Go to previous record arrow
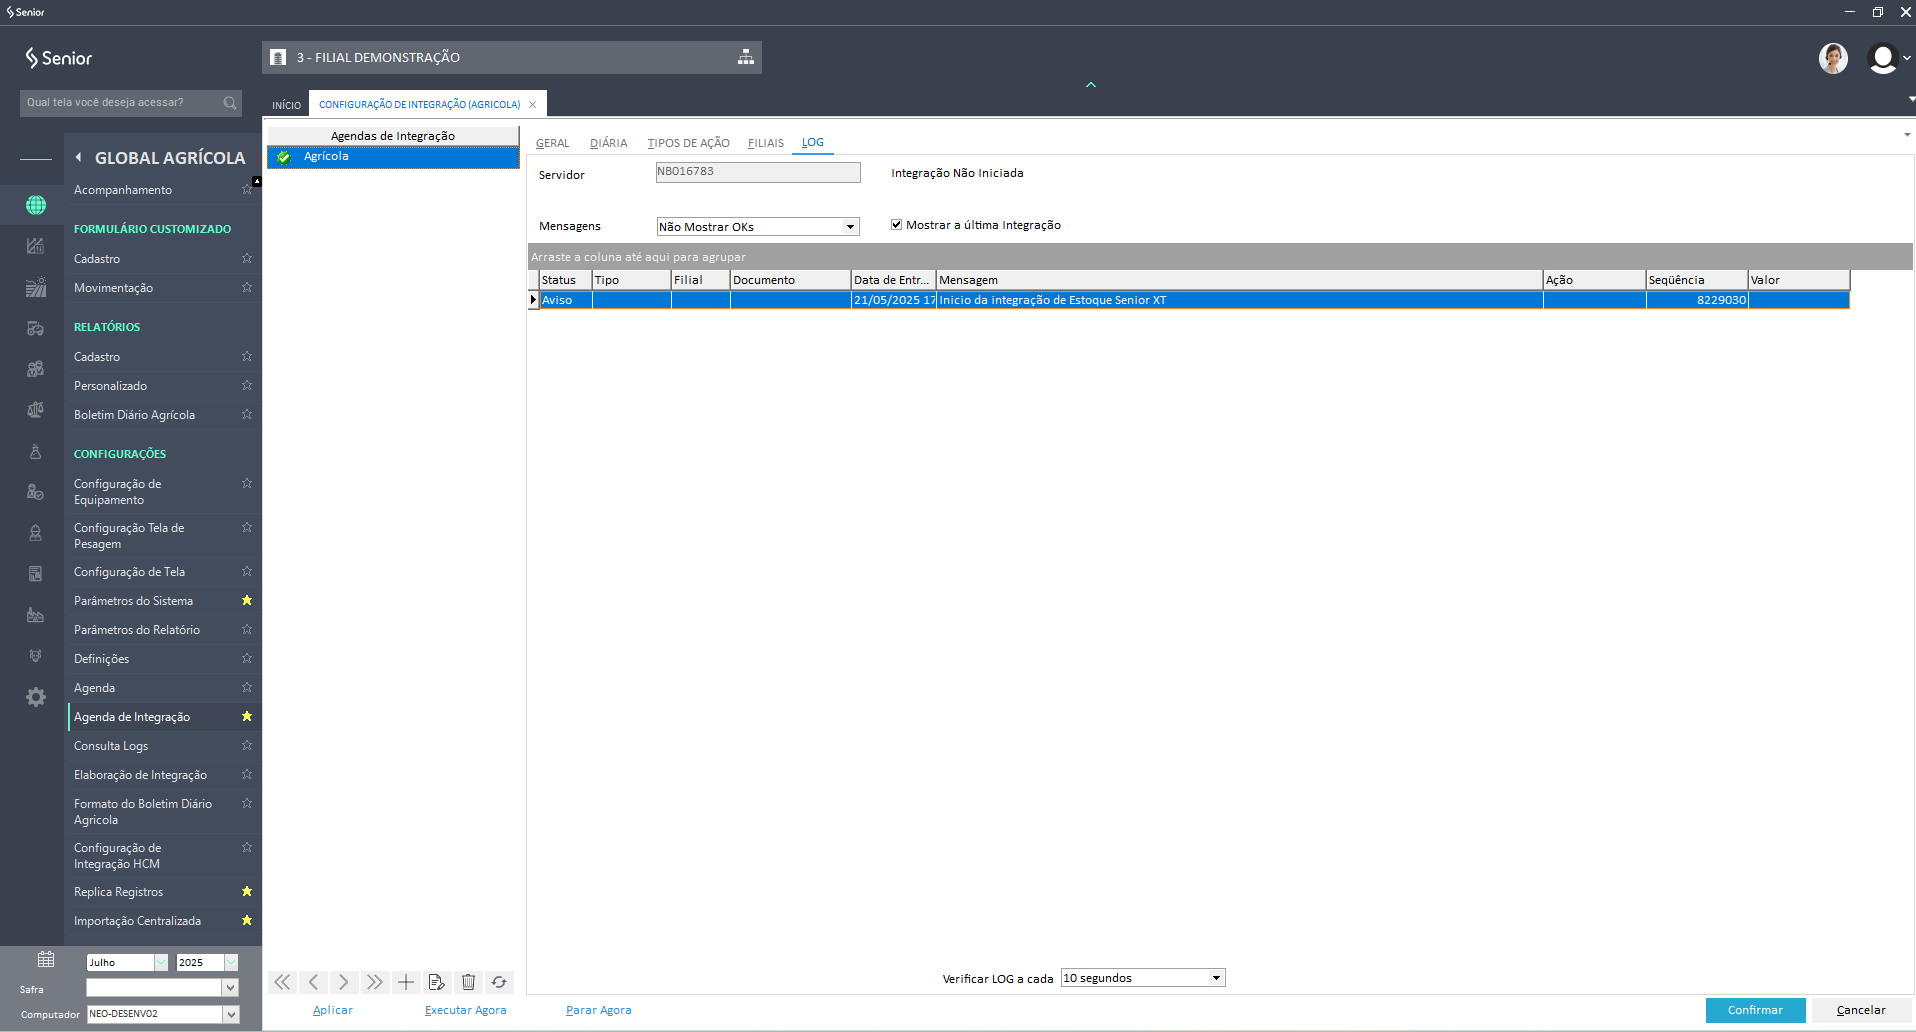The height and width of the screenshot is (1032, 1916). (313, 982)
